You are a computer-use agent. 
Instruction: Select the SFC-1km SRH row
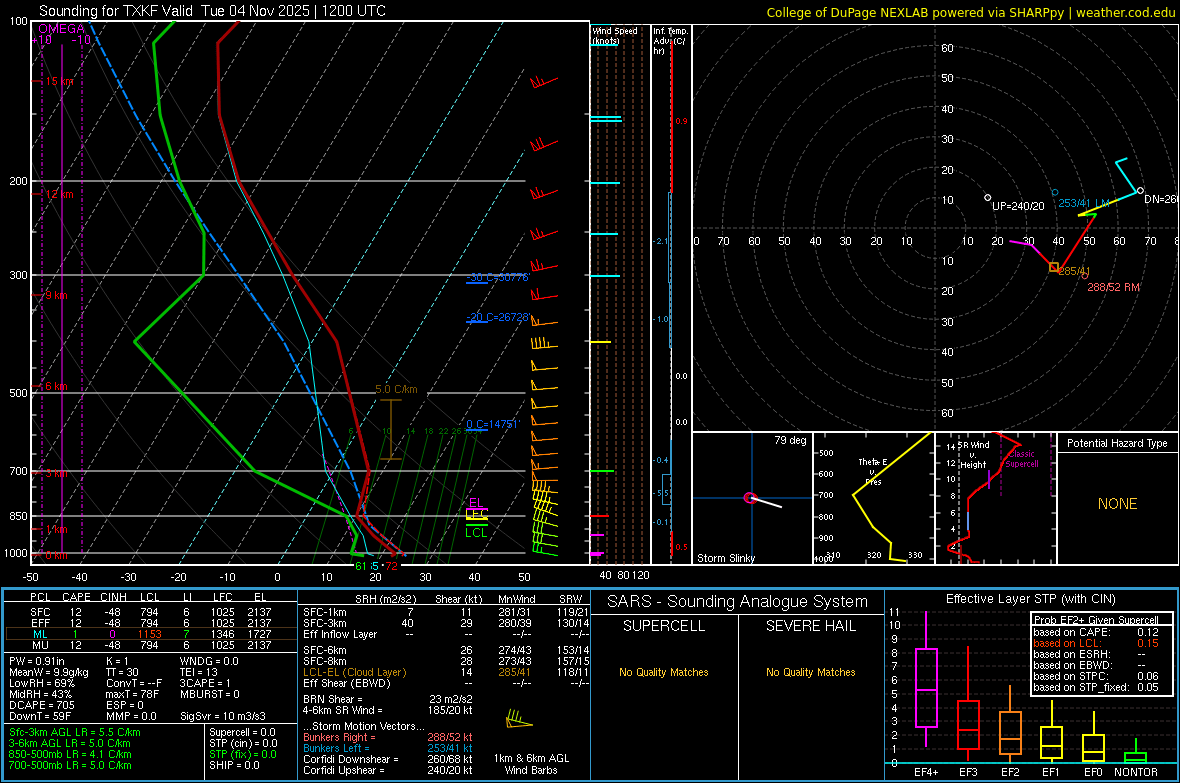pos(446,612)
